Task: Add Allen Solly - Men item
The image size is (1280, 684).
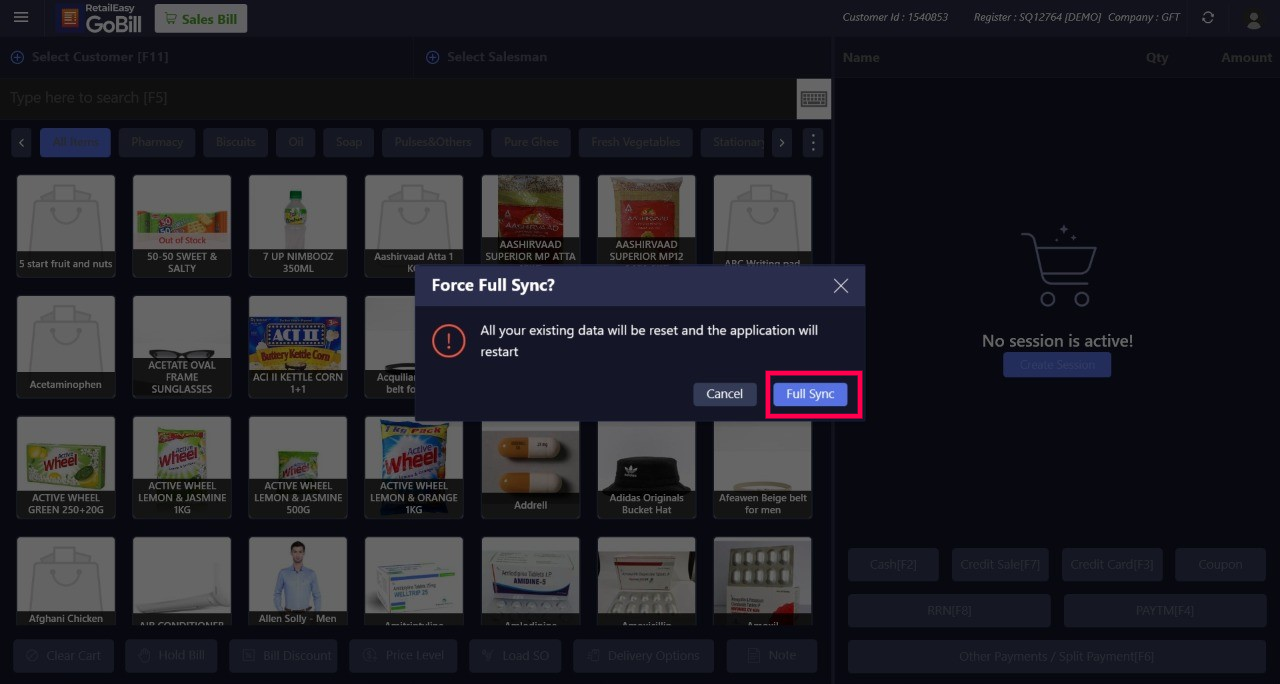Action: 298,582
